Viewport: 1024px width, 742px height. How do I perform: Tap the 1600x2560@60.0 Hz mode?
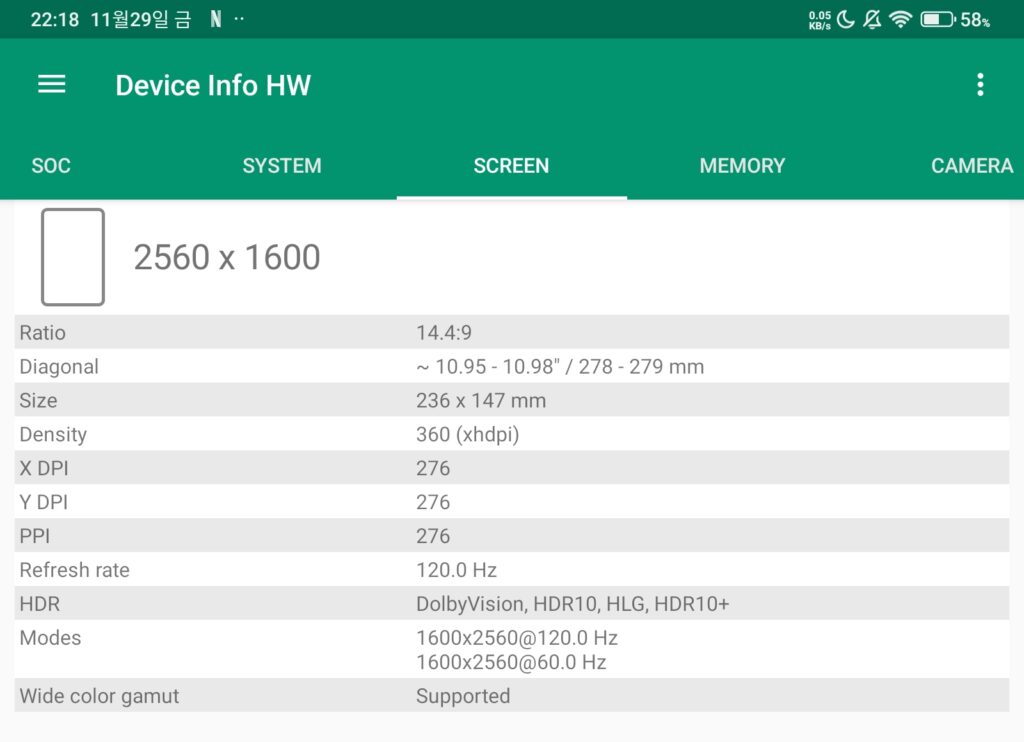point(511,662)
